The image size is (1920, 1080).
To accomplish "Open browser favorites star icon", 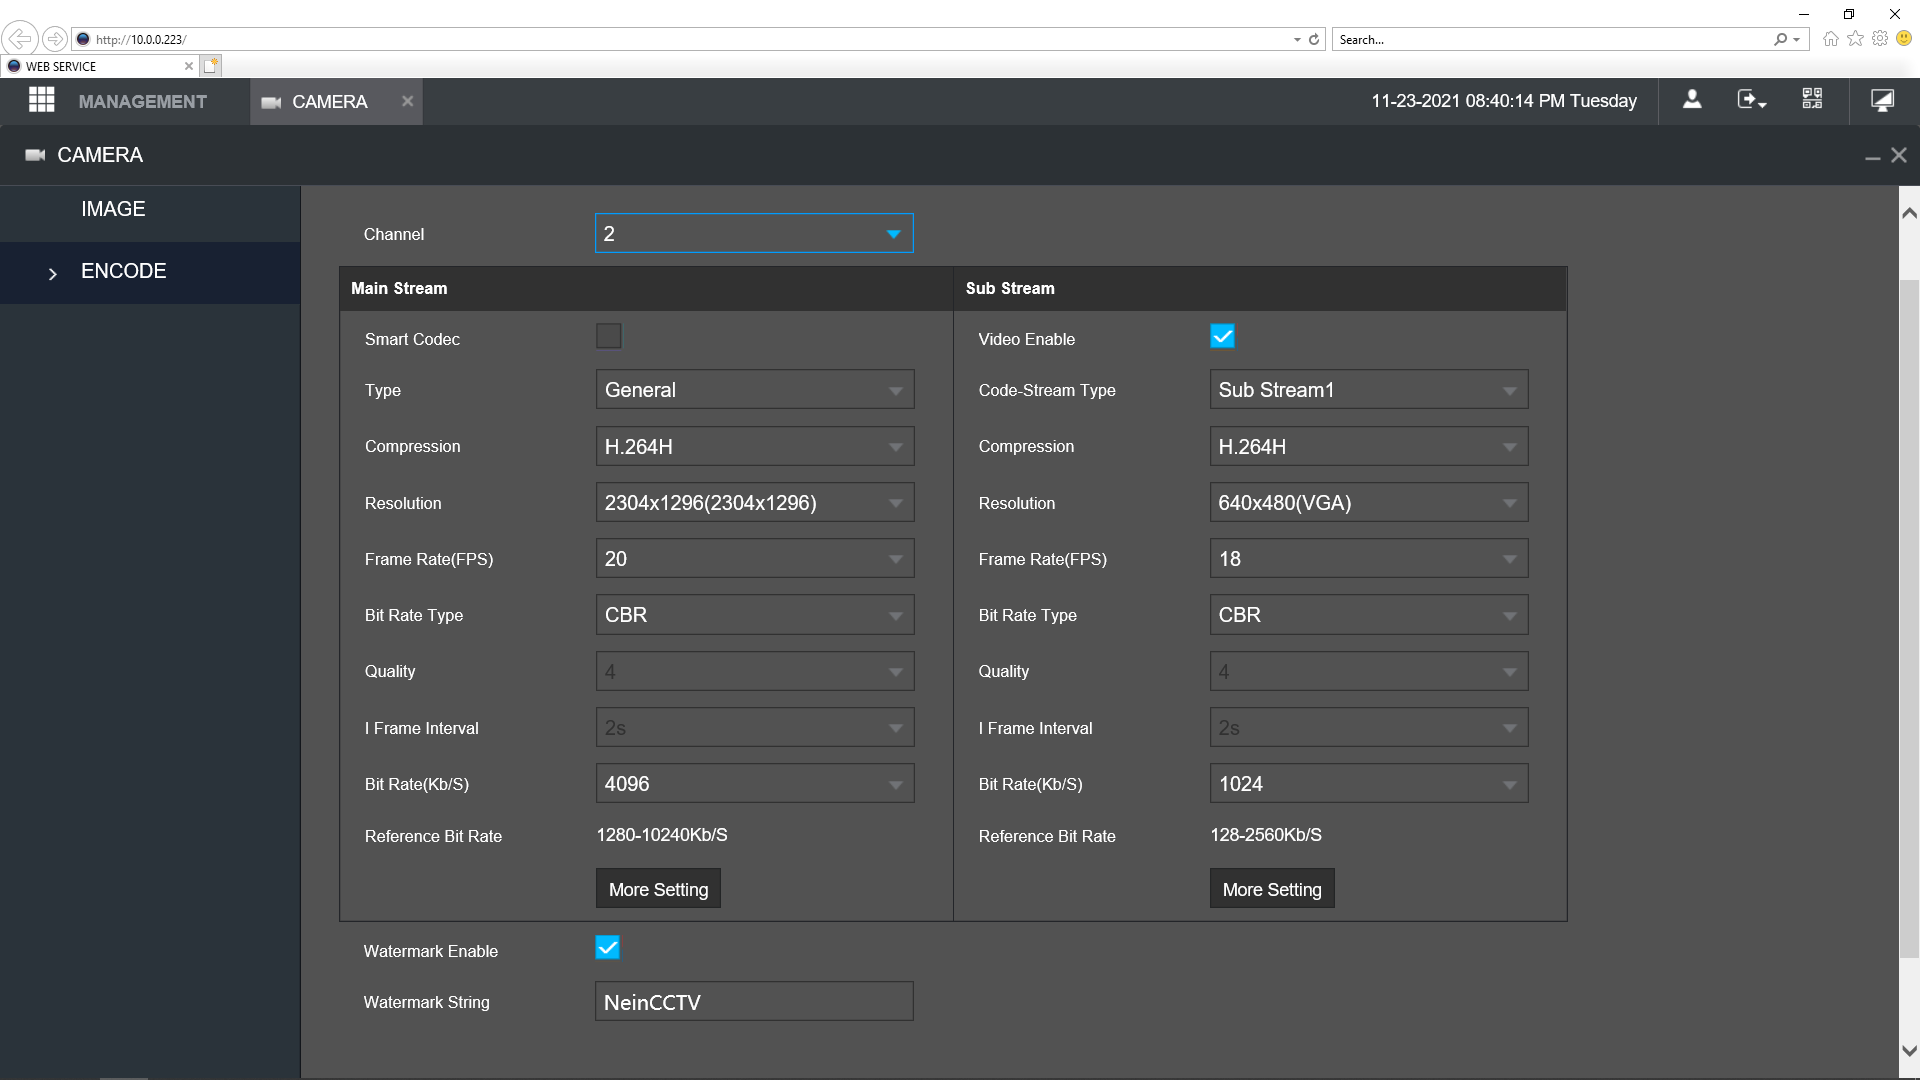I will (x=1855, y=38).
